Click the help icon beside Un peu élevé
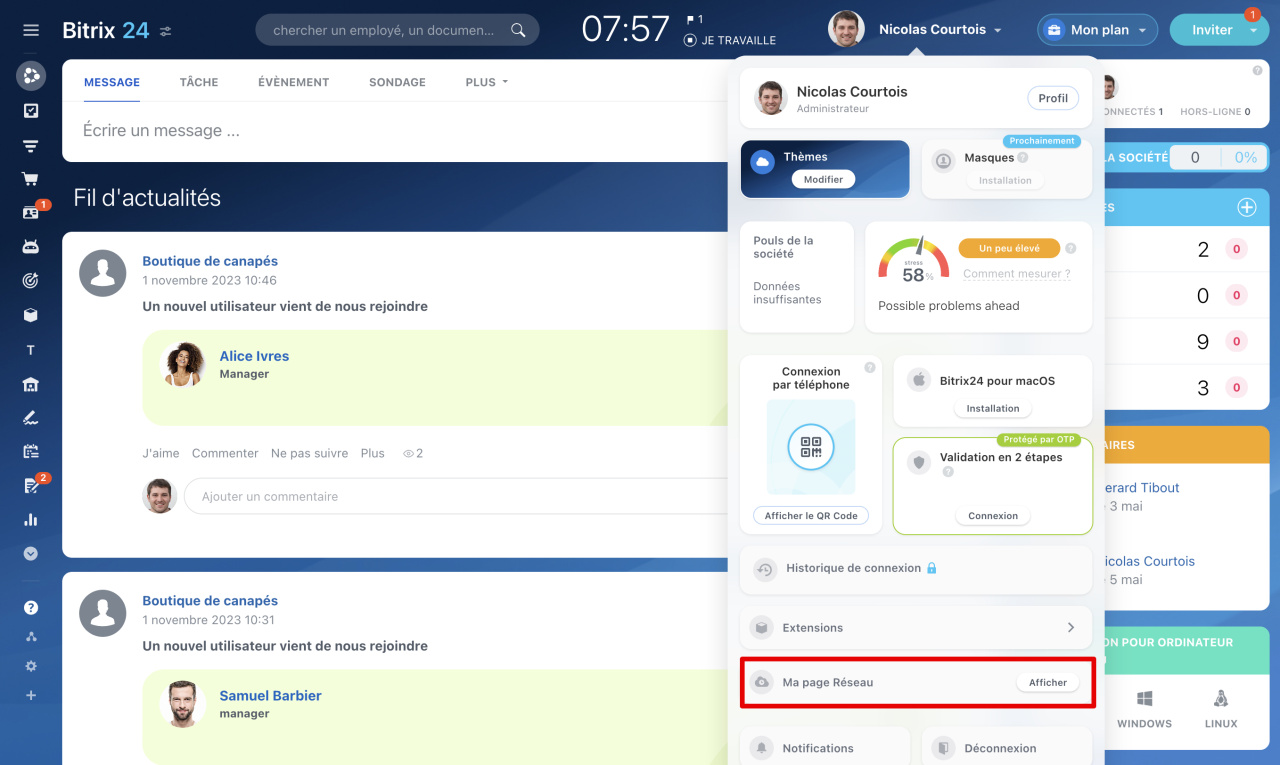The image size is (1280, 765). point(1071,248)
